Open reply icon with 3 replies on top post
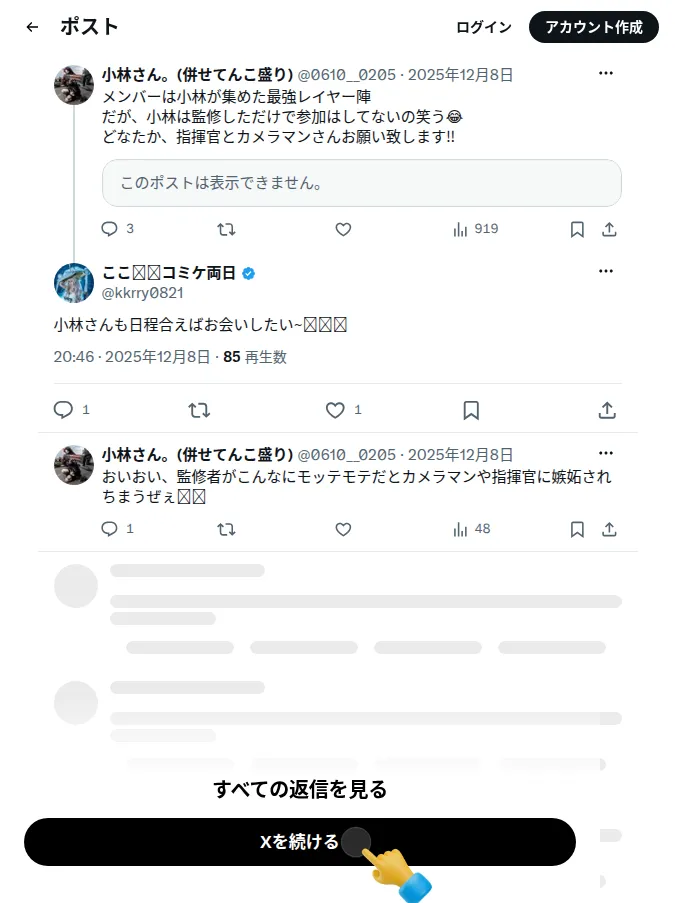Viewport: 675px width, 903px height. pos(109,229)
